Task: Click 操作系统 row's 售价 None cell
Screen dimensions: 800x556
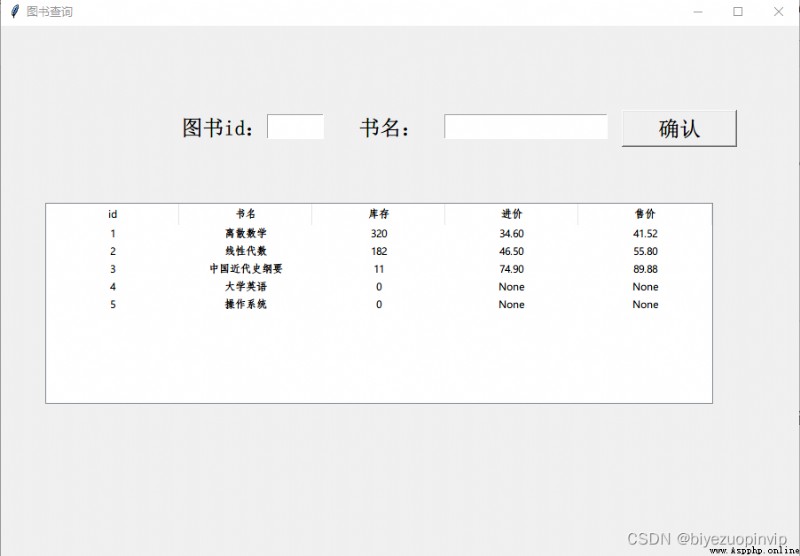Action: pyautogui.click(x=645, y=305)
